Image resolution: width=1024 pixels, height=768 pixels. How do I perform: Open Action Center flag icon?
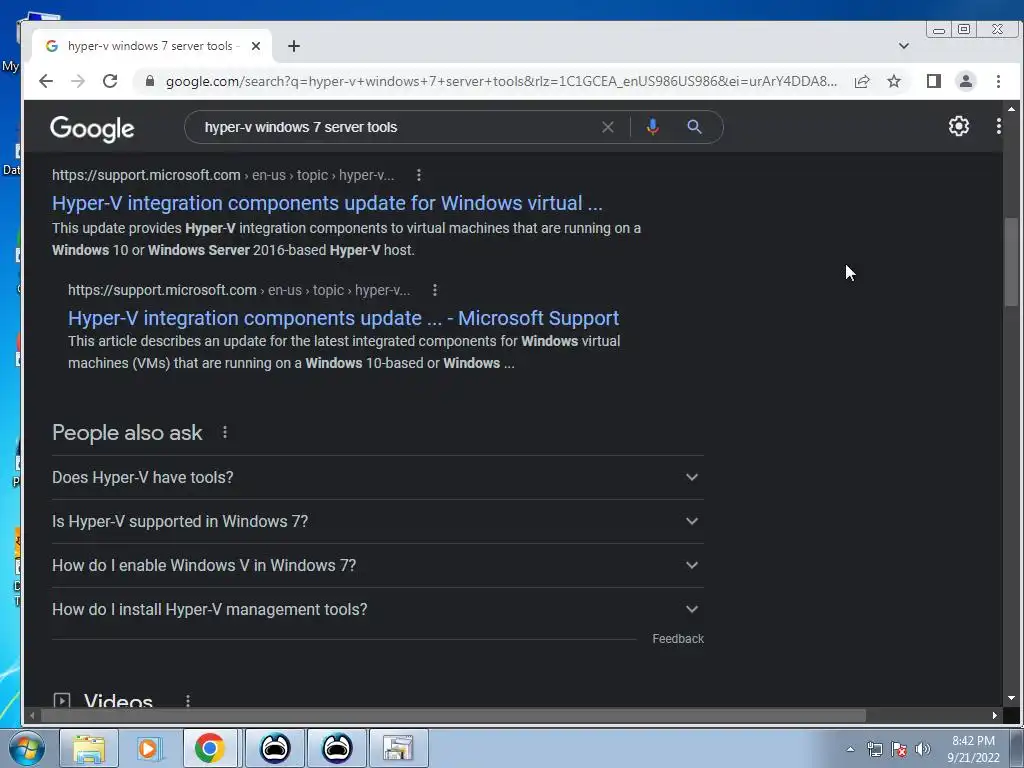pyautogui.click(x=899, y=749)
